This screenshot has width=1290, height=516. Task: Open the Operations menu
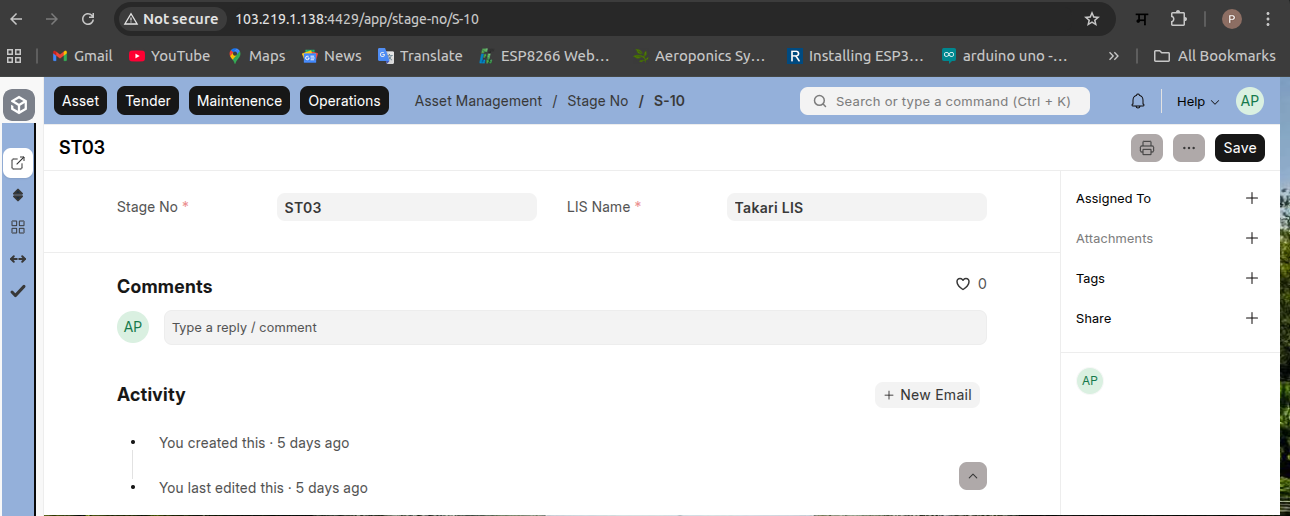point(344,101)
